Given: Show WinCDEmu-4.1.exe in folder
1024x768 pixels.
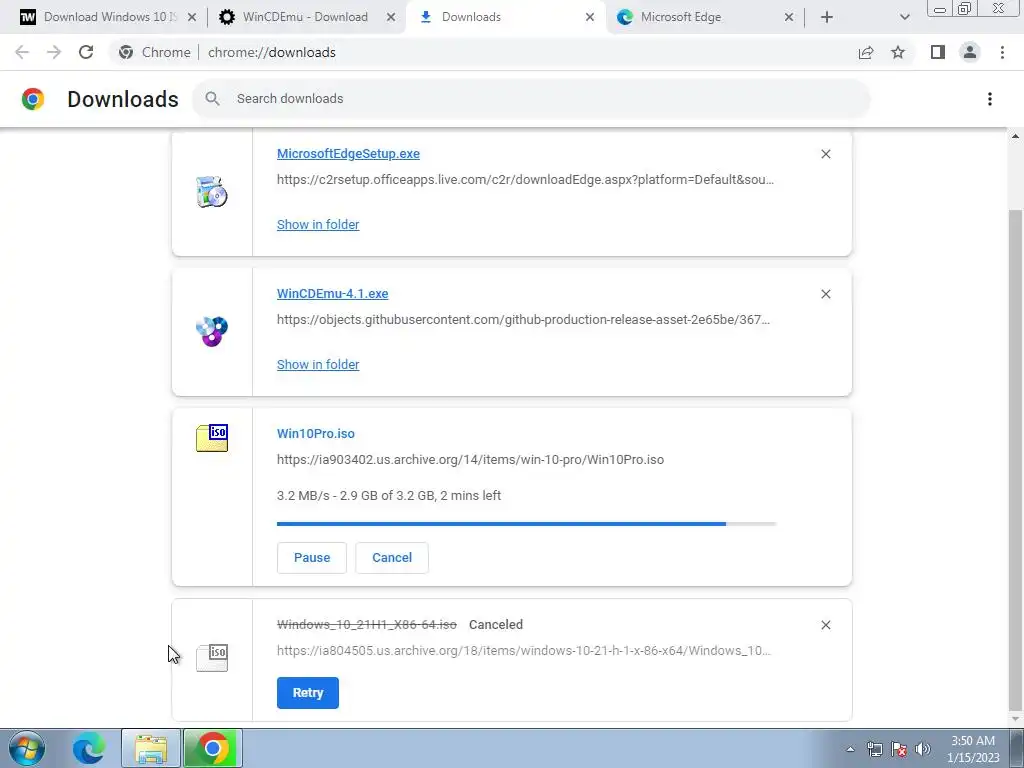Looking at the screenshot, I should 318,364.
